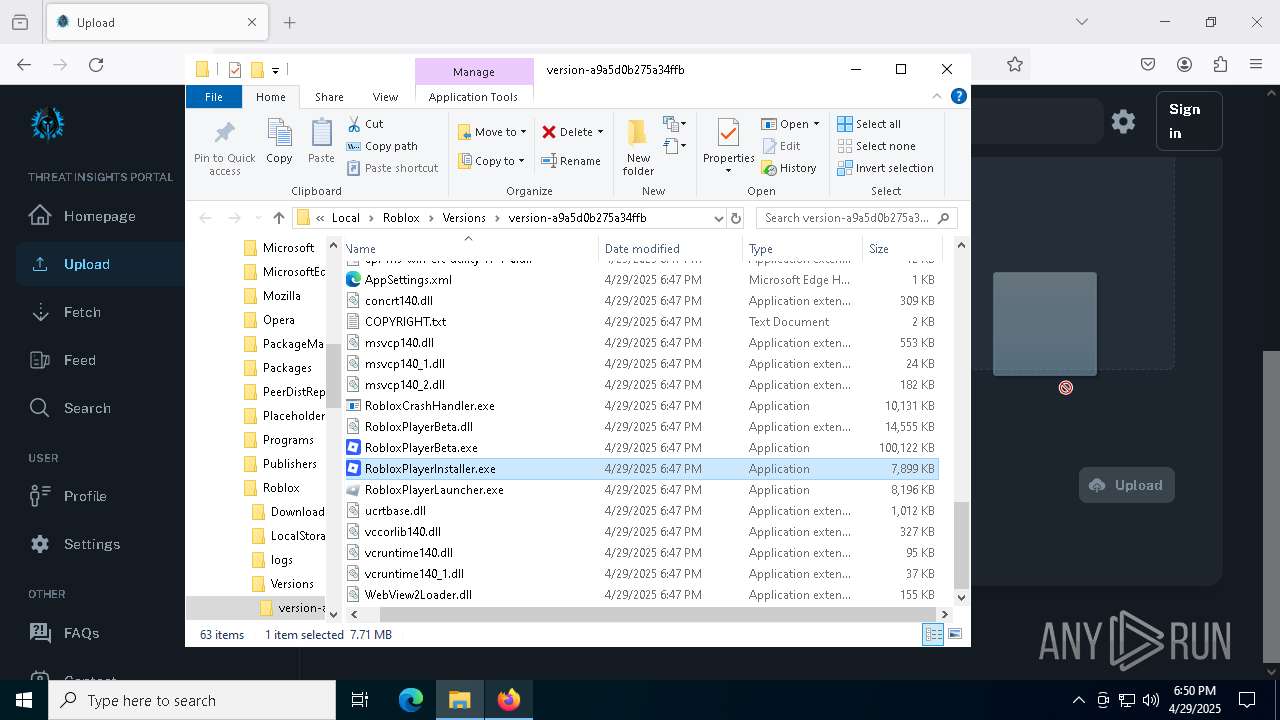Screen dimensions: 1280x720
Task: Click Select none in ribbon
Action: (x=876, y=146)
